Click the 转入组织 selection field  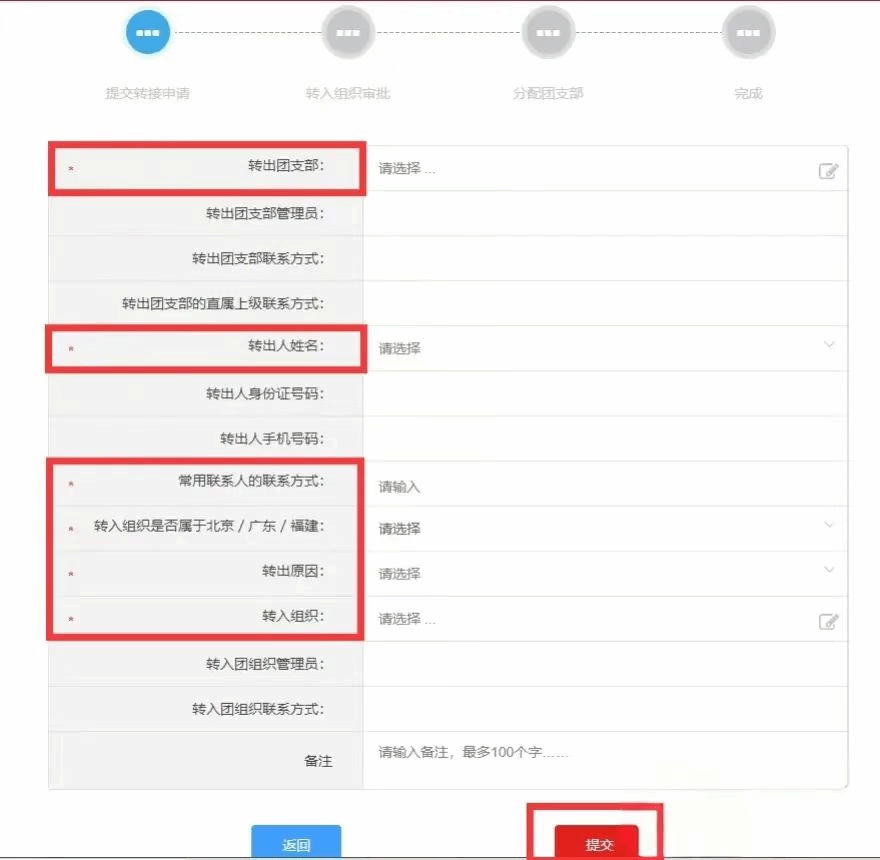coord(590,620)
